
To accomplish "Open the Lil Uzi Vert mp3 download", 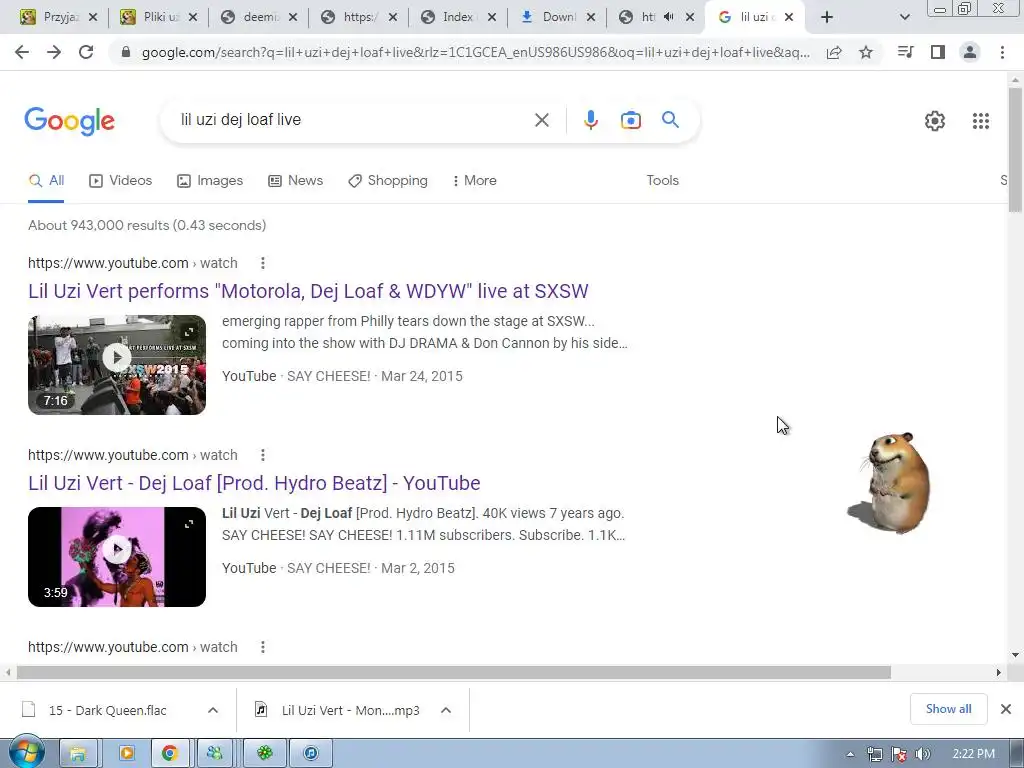I will coord(340,710).
